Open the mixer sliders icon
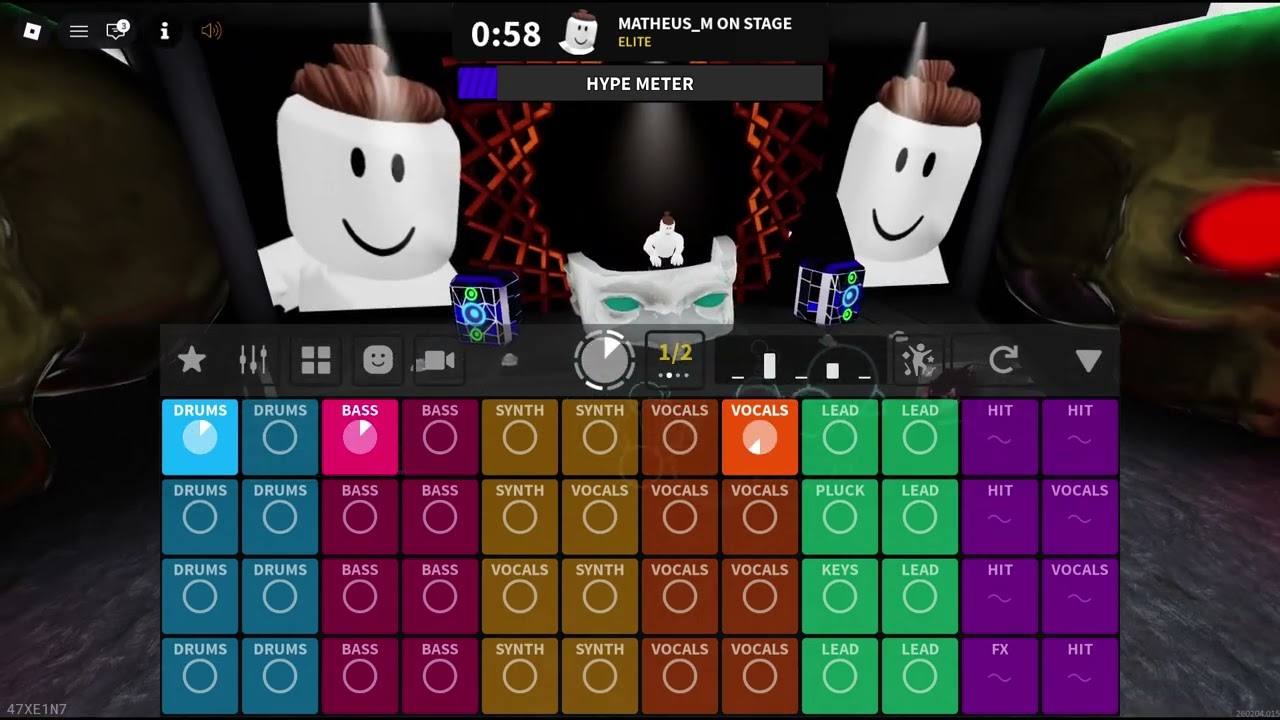 pos(254,360)
